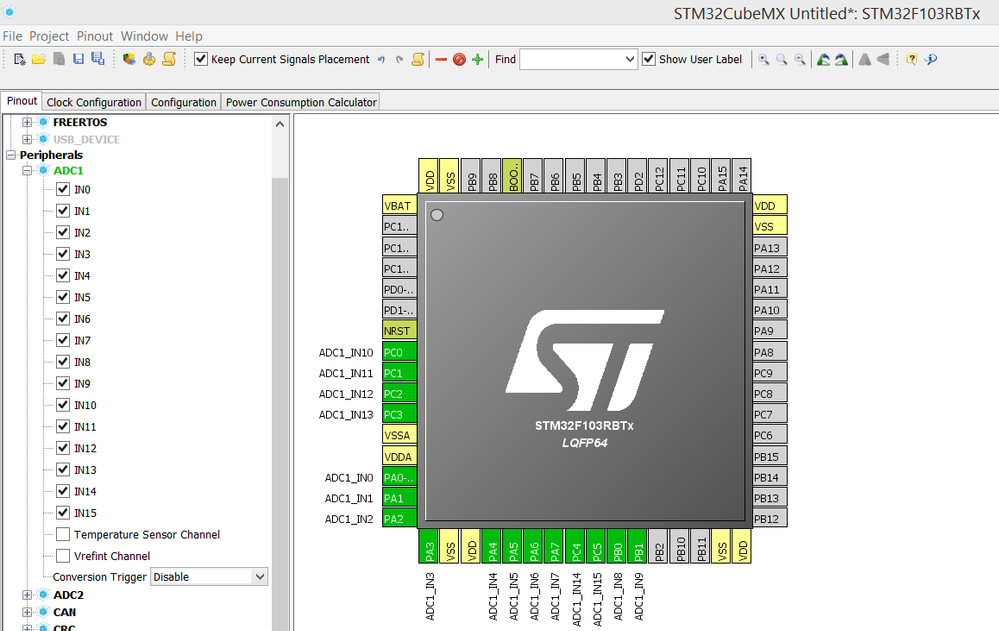This screenshot has height=631, width=999.
Task: Click the scroll icon beside the gear icon
Action: tap(169, 59)
